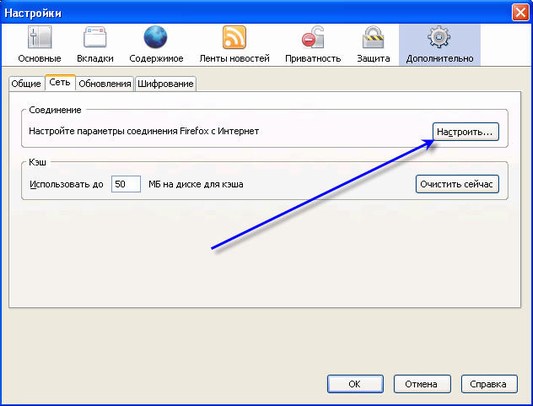This screenshot has height=406, width=533.
Task: Click the text Настройте параметры соединения Firefox
Action: click(x=118, y=131)
